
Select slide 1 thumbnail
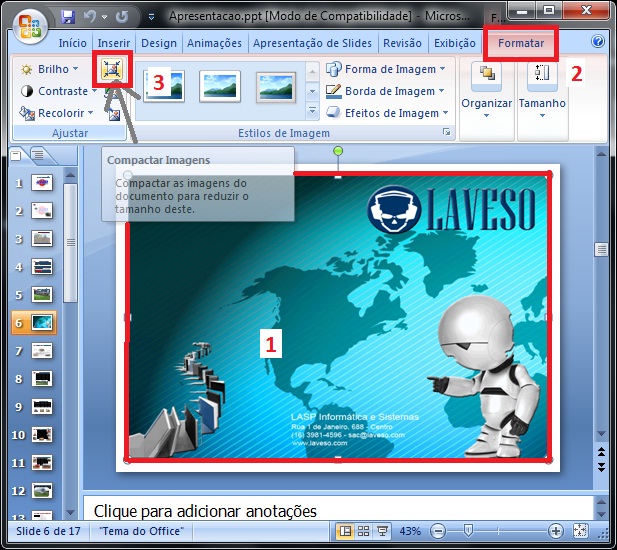[42, 183]
